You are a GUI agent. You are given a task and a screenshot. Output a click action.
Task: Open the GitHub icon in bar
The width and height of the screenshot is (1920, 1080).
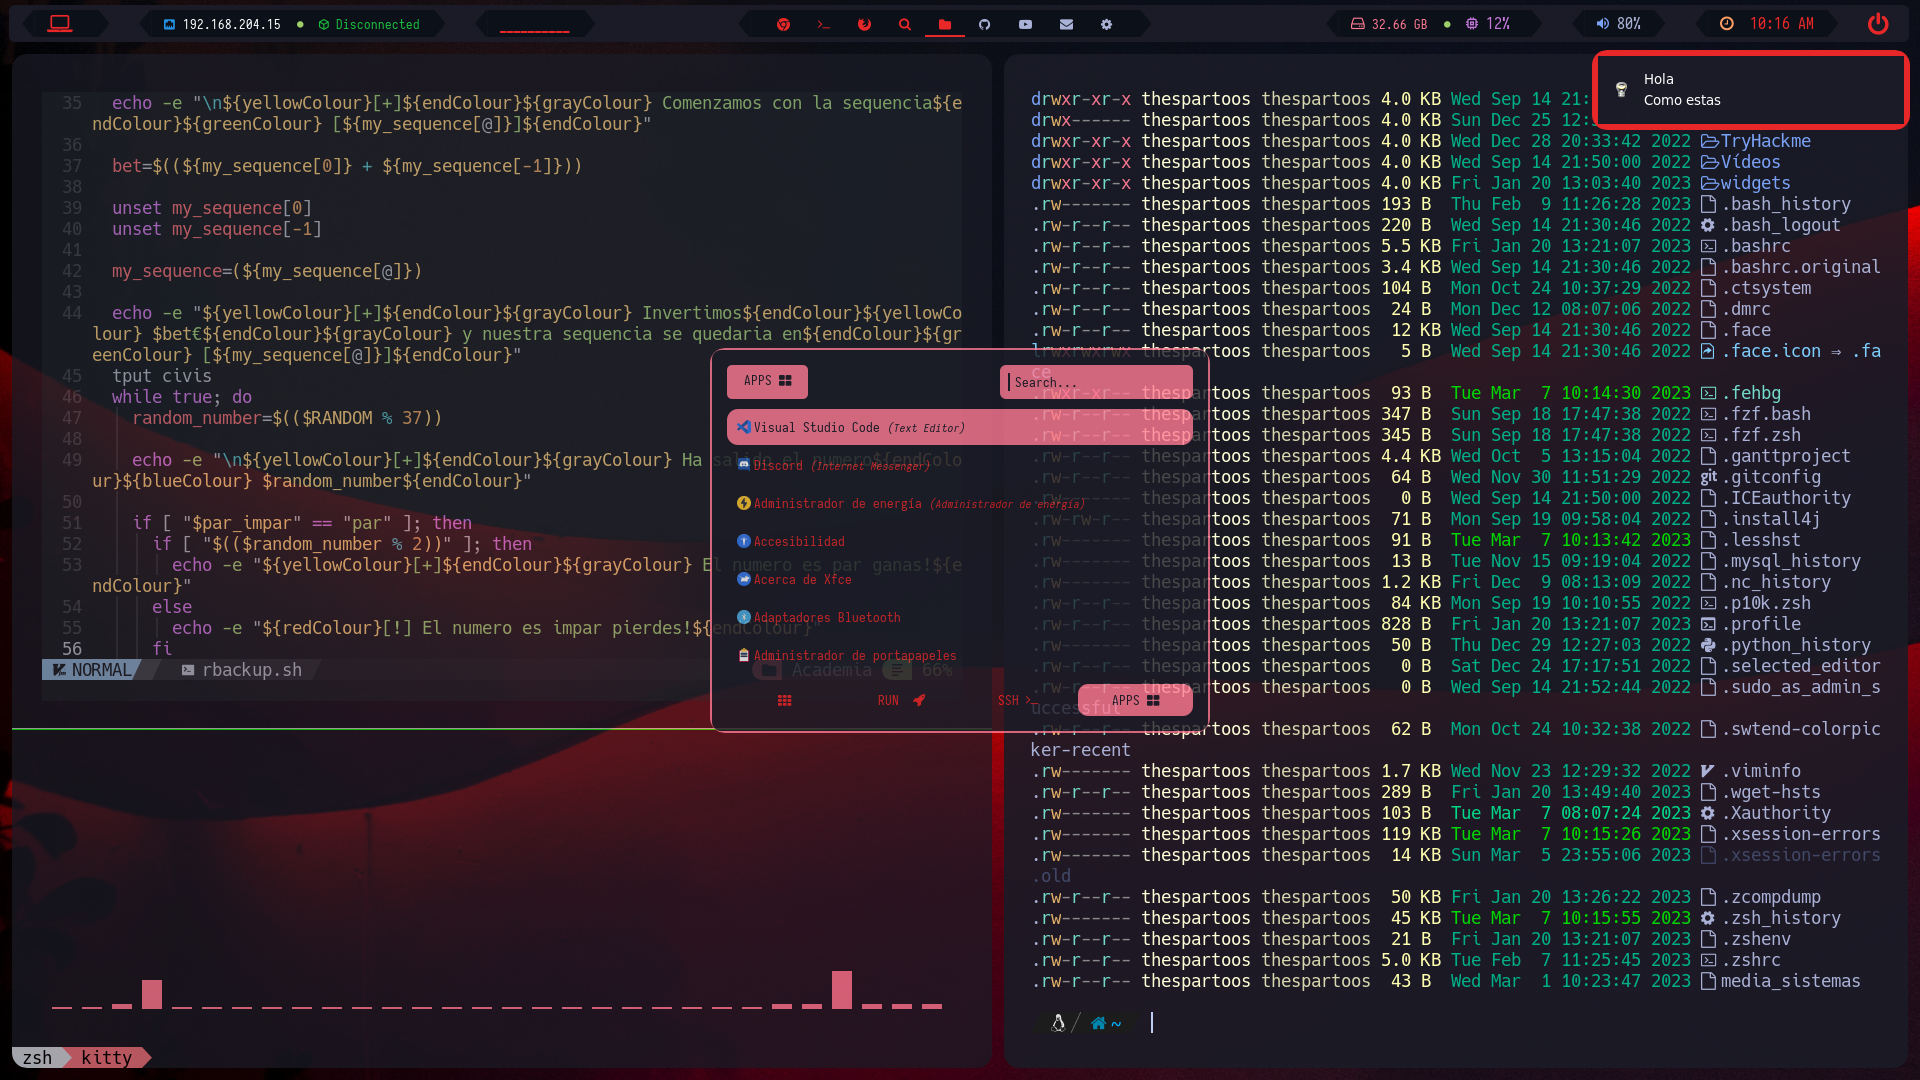tap(985, 24)
